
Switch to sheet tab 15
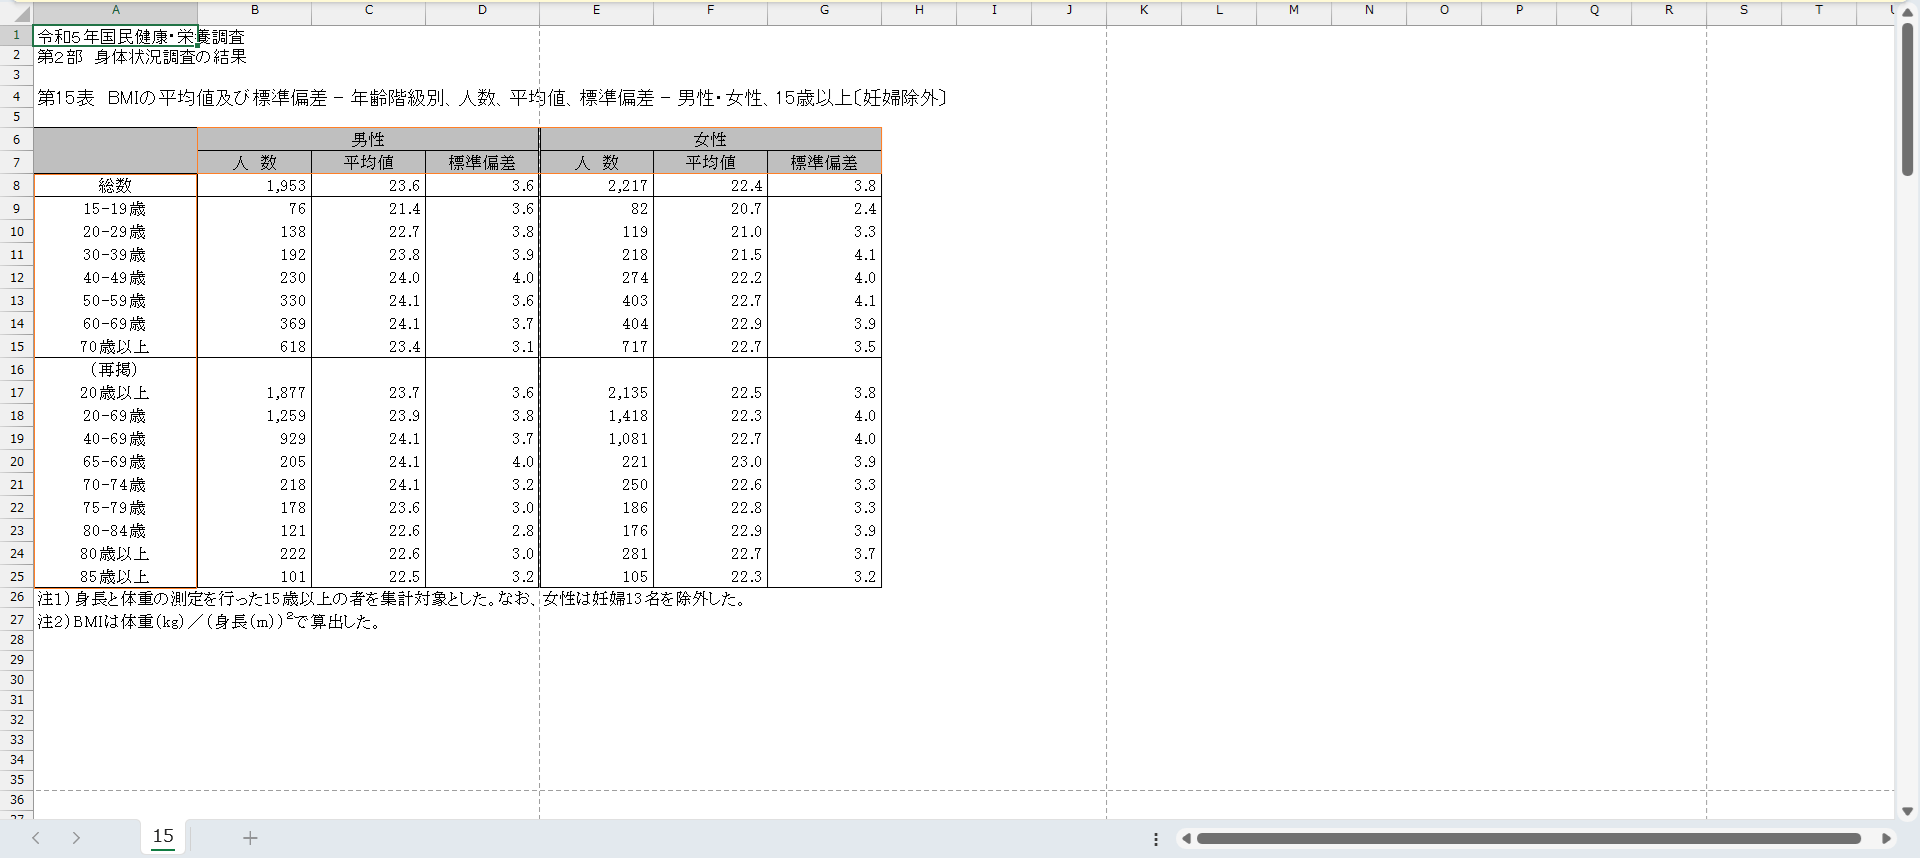click(163, 837)
